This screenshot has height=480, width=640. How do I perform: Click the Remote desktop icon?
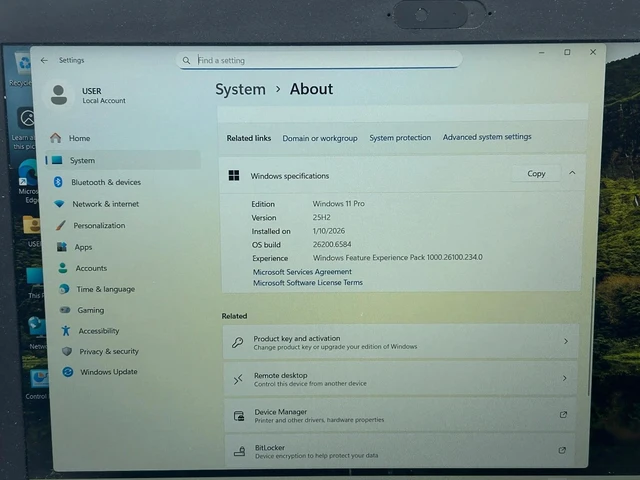point(238,380)
